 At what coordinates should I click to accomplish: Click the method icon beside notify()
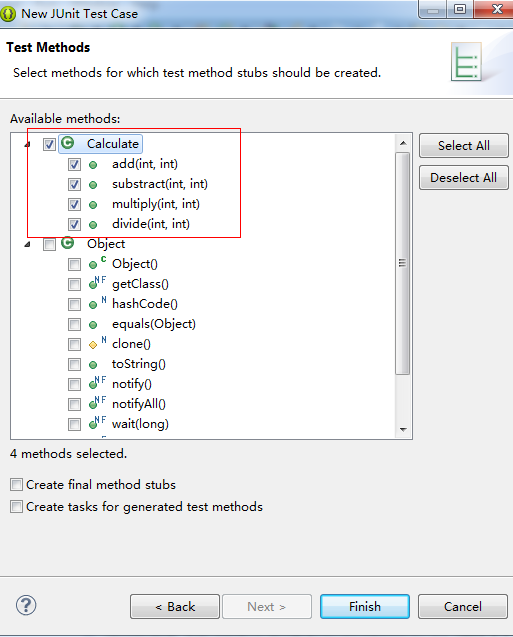(97, 383)
